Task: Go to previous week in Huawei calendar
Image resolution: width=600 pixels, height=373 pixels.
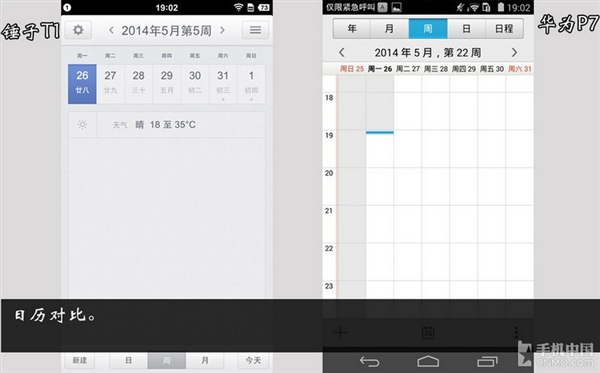Action: coord(342,52)
